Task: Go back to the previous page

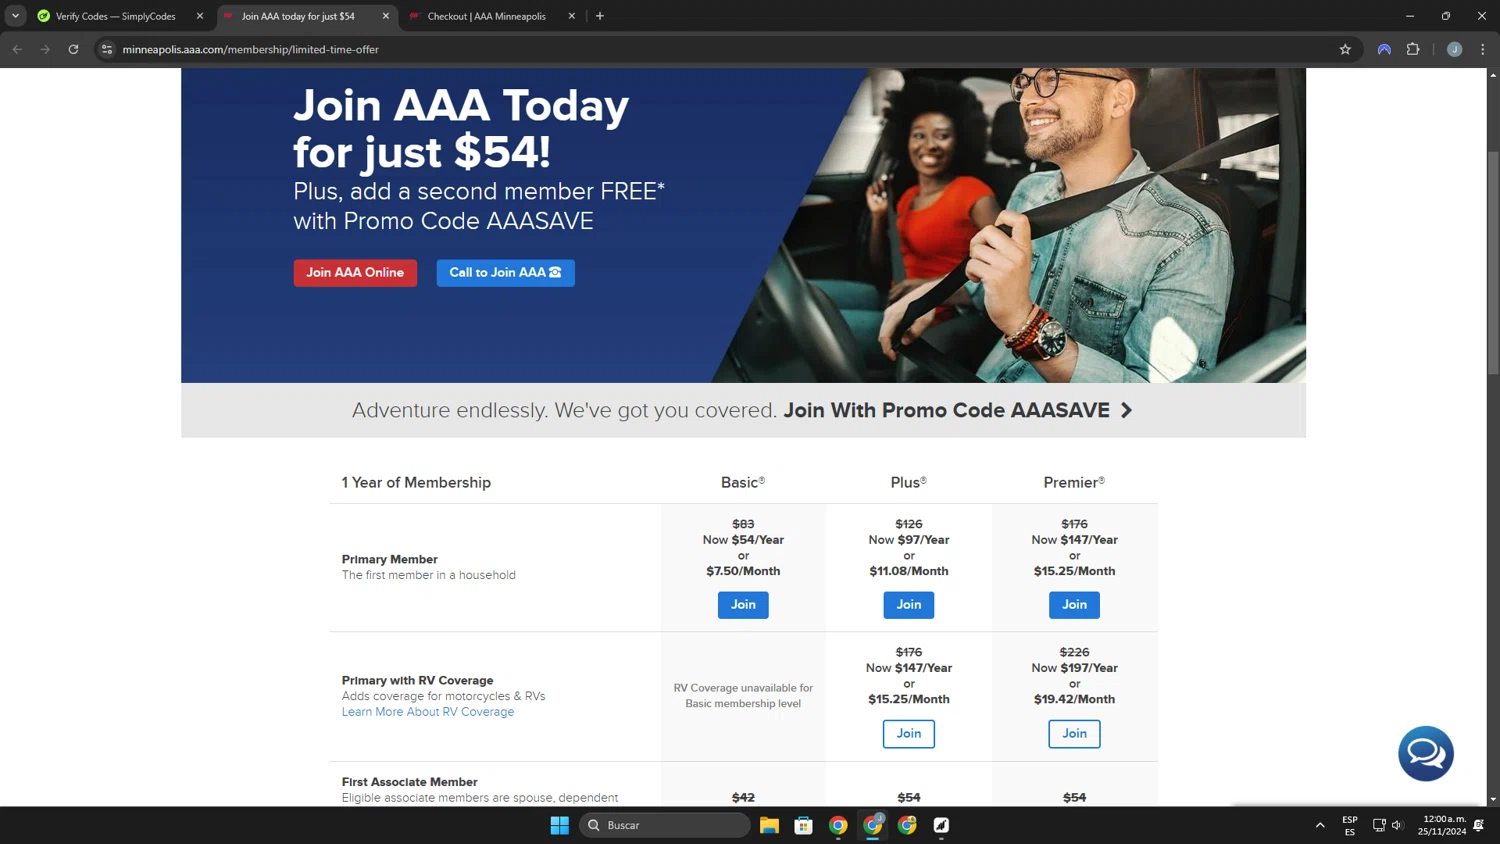Action: [x=17, y=49]
